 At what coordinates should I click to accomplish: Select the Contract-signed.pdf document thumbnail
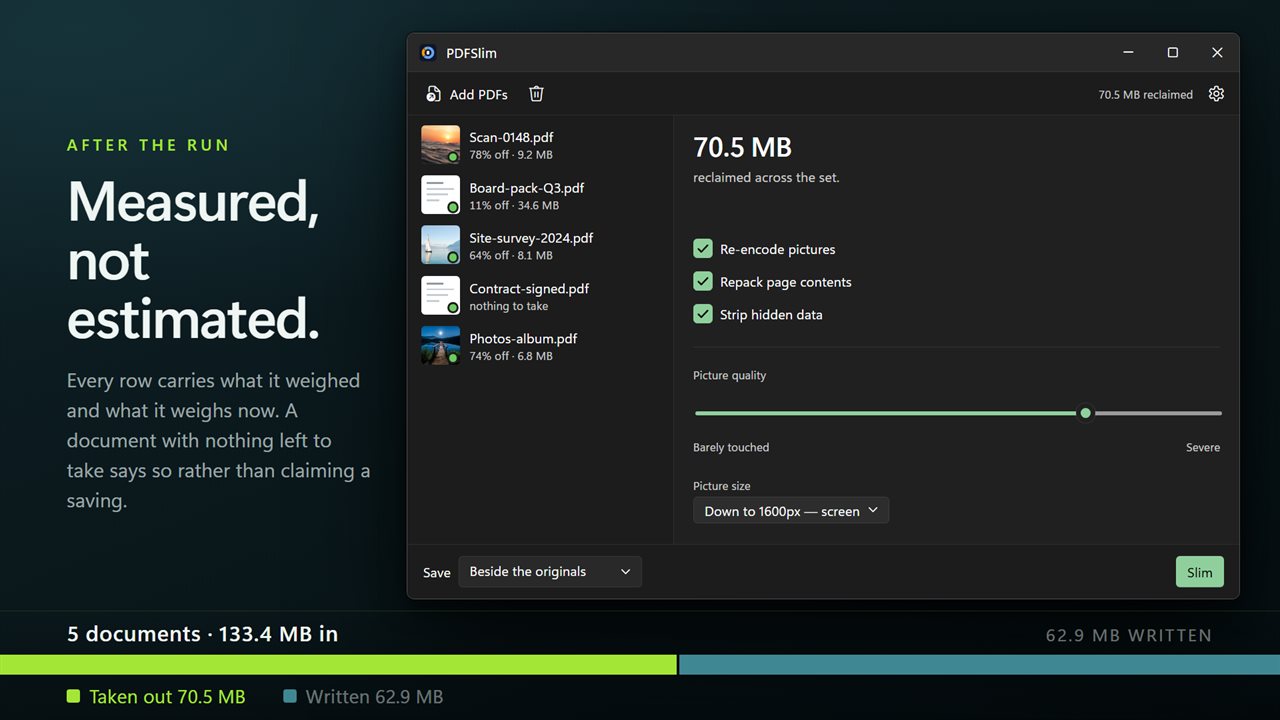[x=441, y=296]
